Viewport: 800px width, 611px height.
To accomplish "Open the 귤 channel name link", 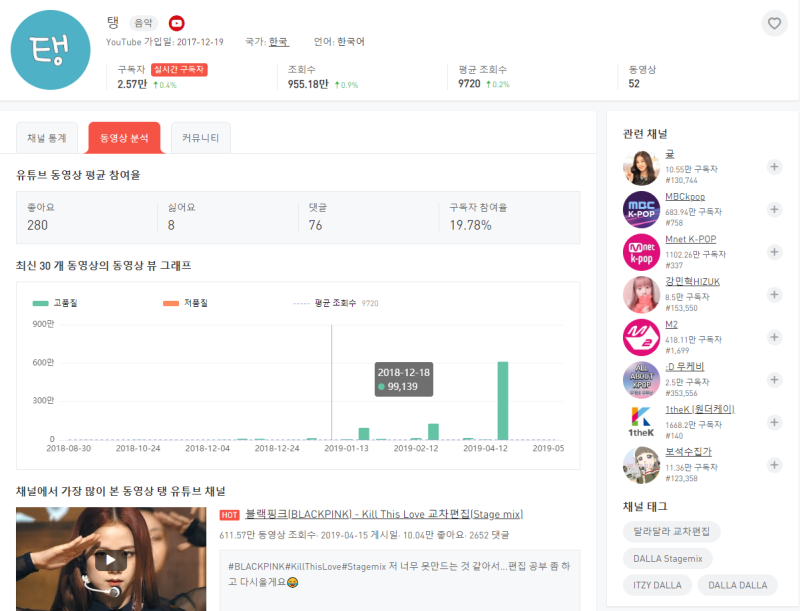I will pos(670,154).
